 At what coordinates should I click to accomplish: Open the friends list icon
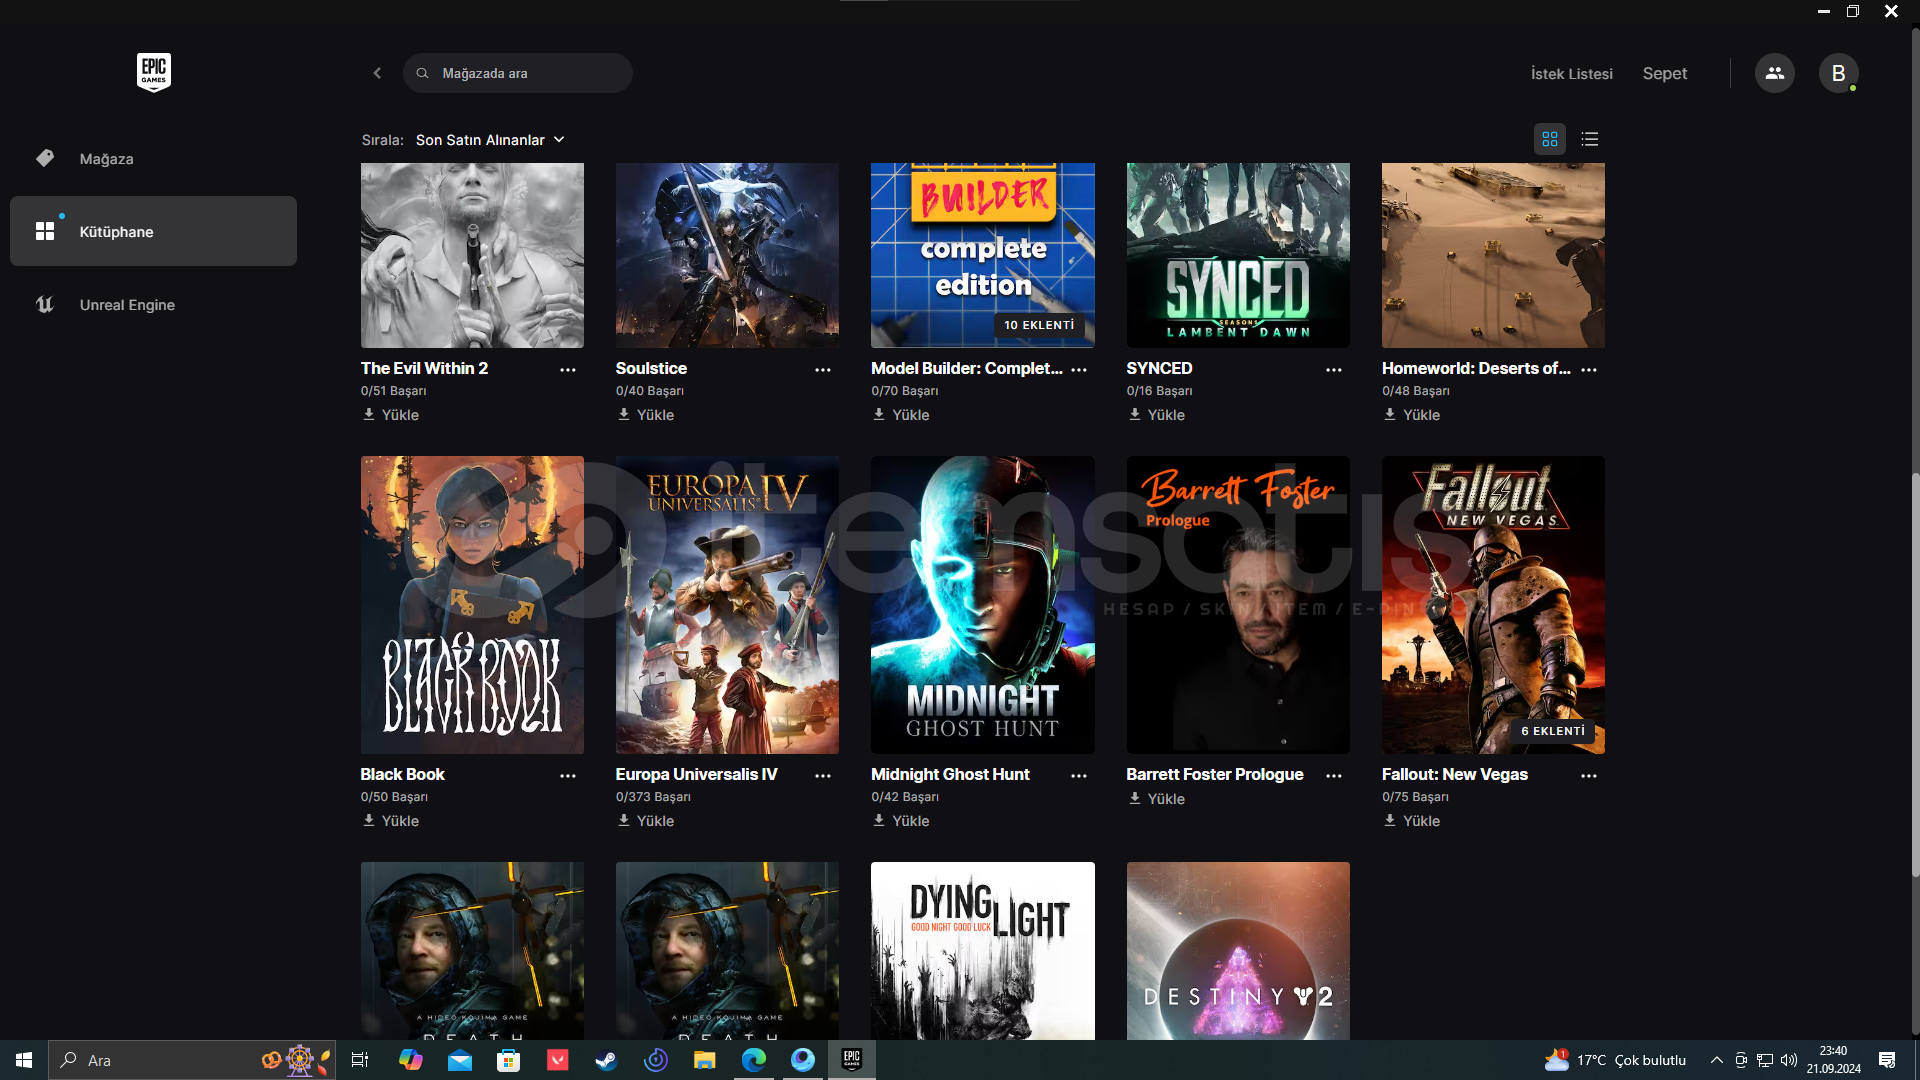[x=1775, y=73]
